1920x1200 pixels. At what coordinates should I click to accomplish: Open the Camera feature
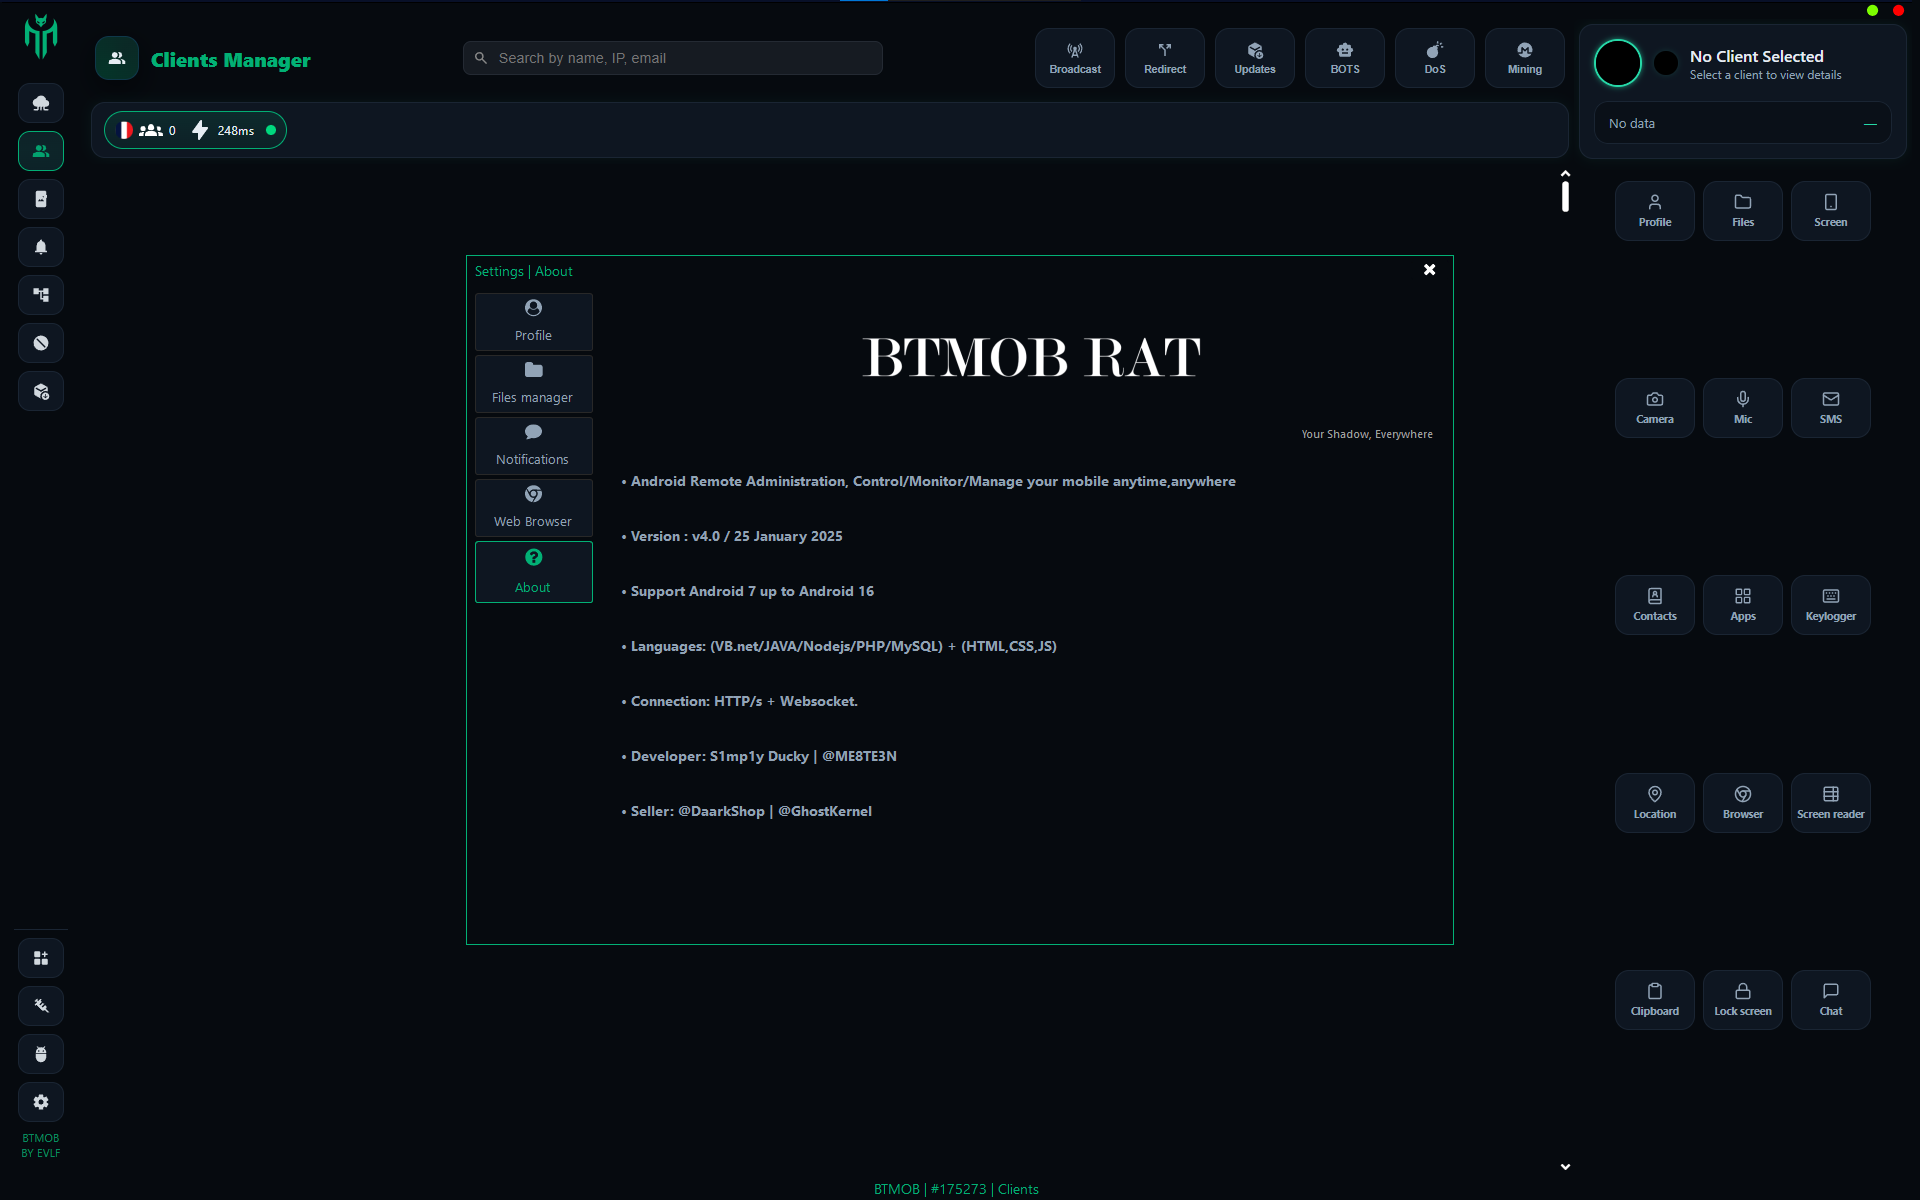(1654, 408)
